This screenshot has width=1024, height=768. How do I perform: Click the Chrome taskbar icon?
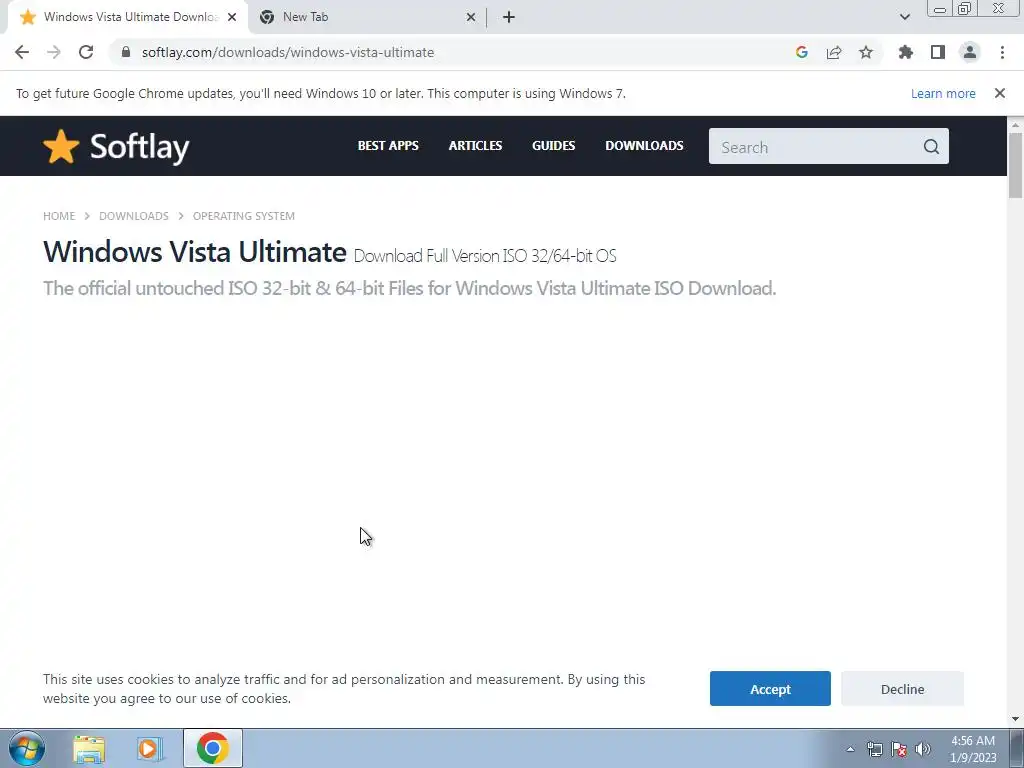tap(212, 748)
